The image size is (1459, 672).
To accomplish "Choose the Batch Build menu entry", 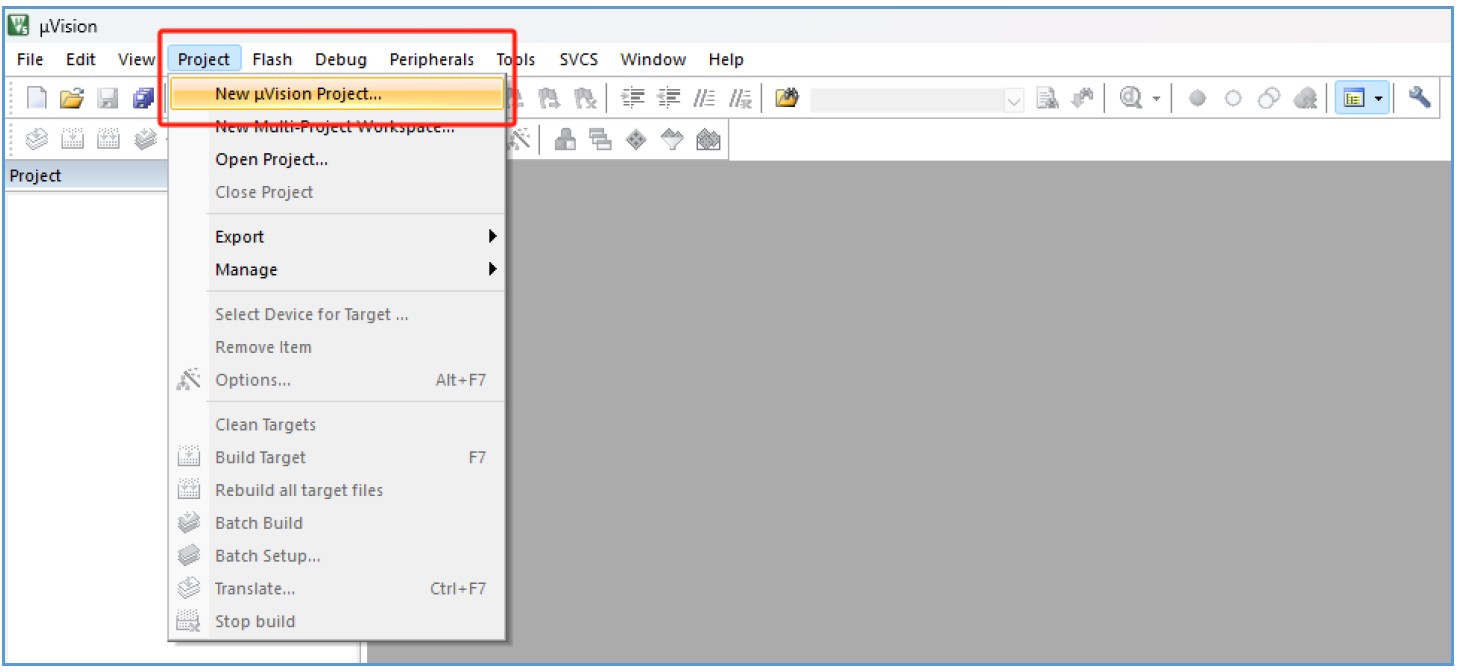I will point(336,523).
